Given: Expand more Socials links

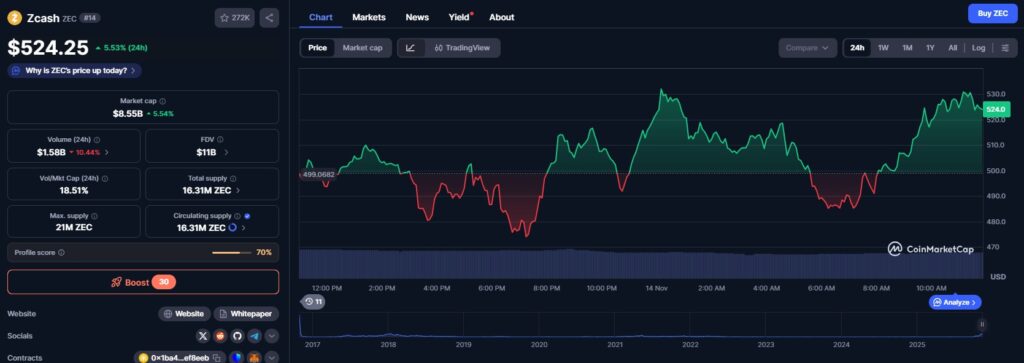Looking at the screenshot, I should (272, 336).
